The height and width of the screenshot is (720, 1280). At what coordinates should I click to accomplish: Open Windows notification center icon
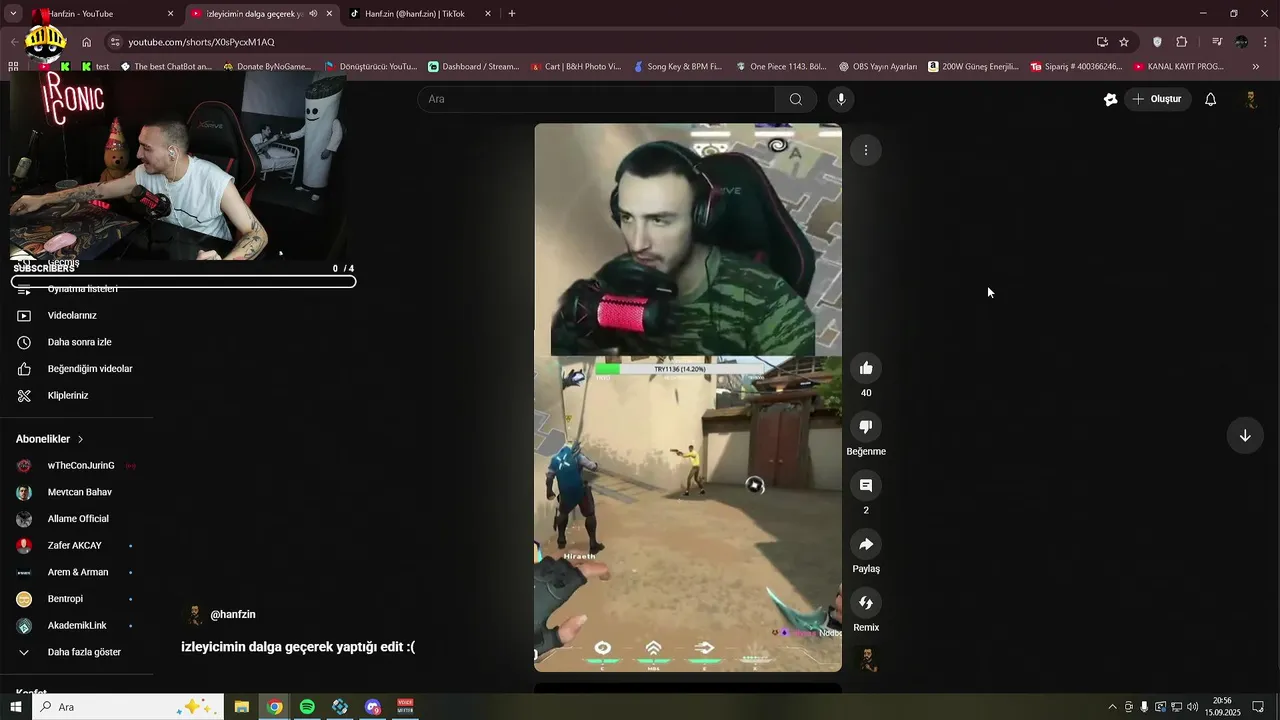(1258, 707)
